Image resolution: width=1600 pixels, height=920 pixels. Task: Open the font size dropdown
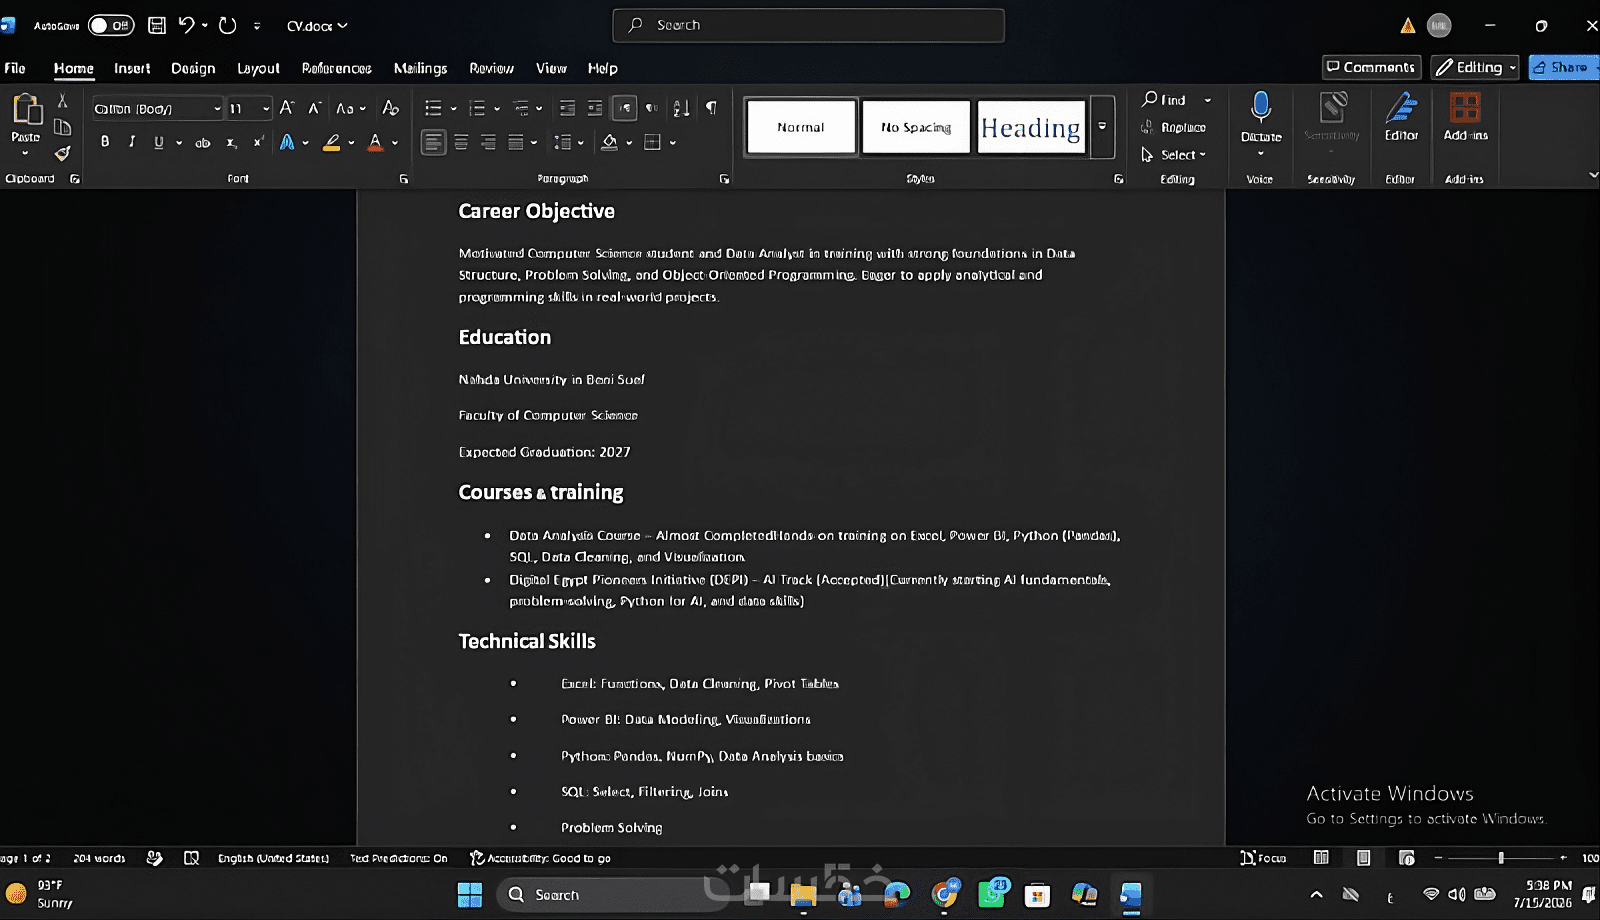pyautogui.click(x=265, y=108)
